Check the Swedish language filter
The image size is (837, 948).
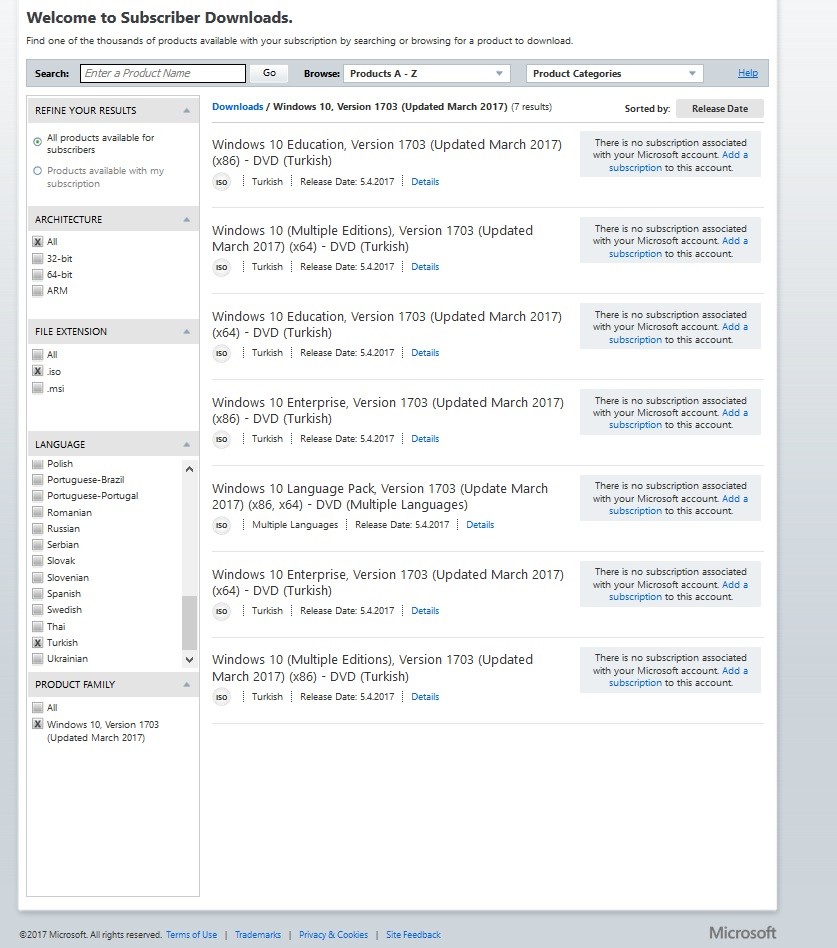click(x=37, y=609)
